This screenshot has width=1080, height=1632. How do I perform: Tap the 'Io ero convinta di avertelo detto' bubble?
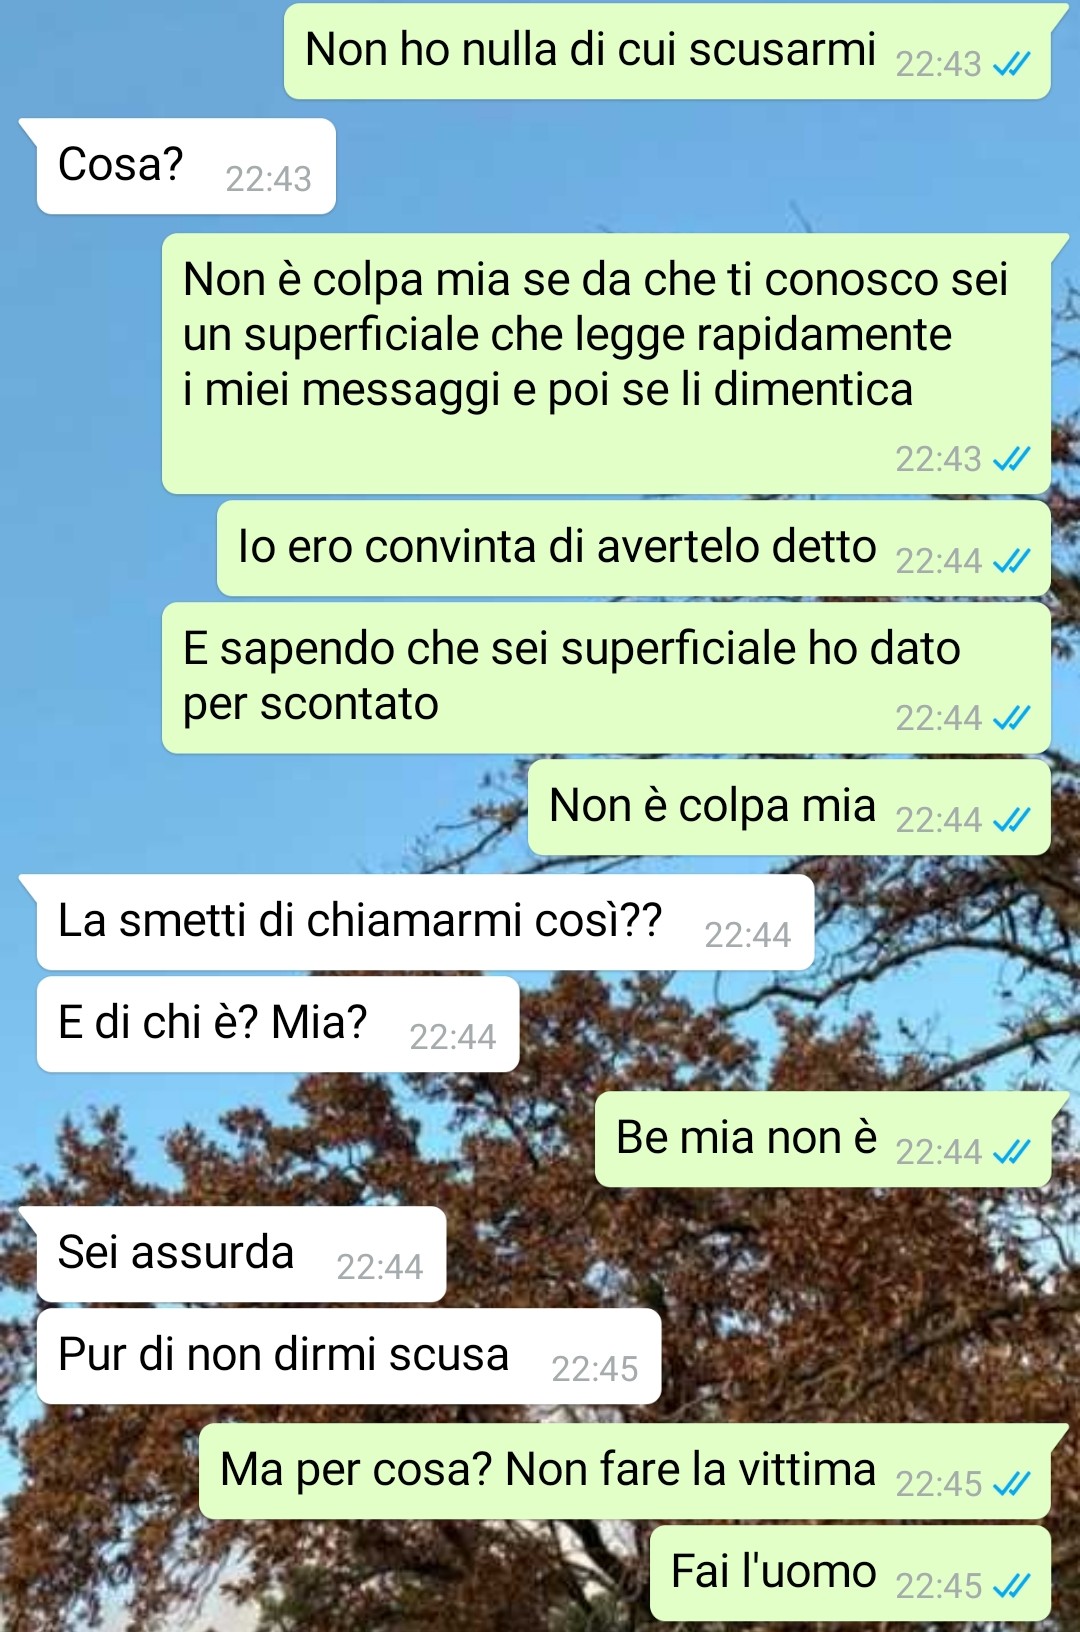tap(634, 548)
